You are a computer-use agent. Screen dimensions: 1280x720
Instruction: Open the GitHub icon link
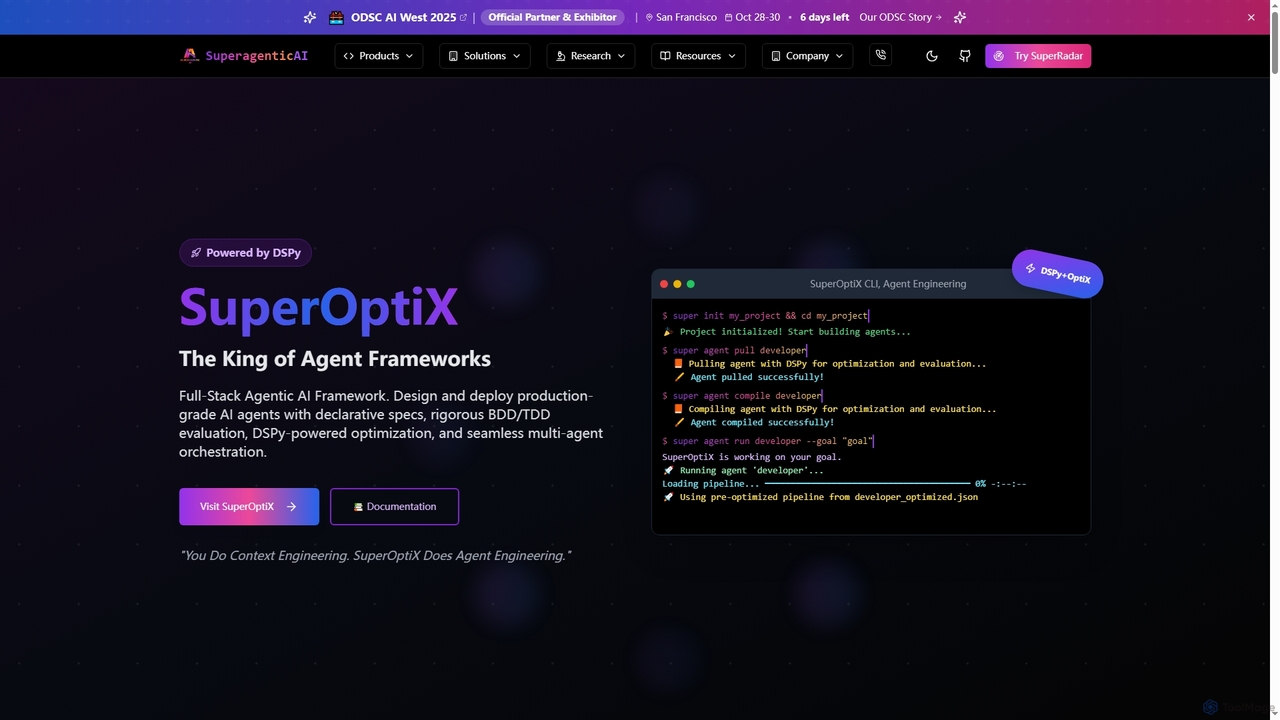pyautogui.click(x=965, y=56)
